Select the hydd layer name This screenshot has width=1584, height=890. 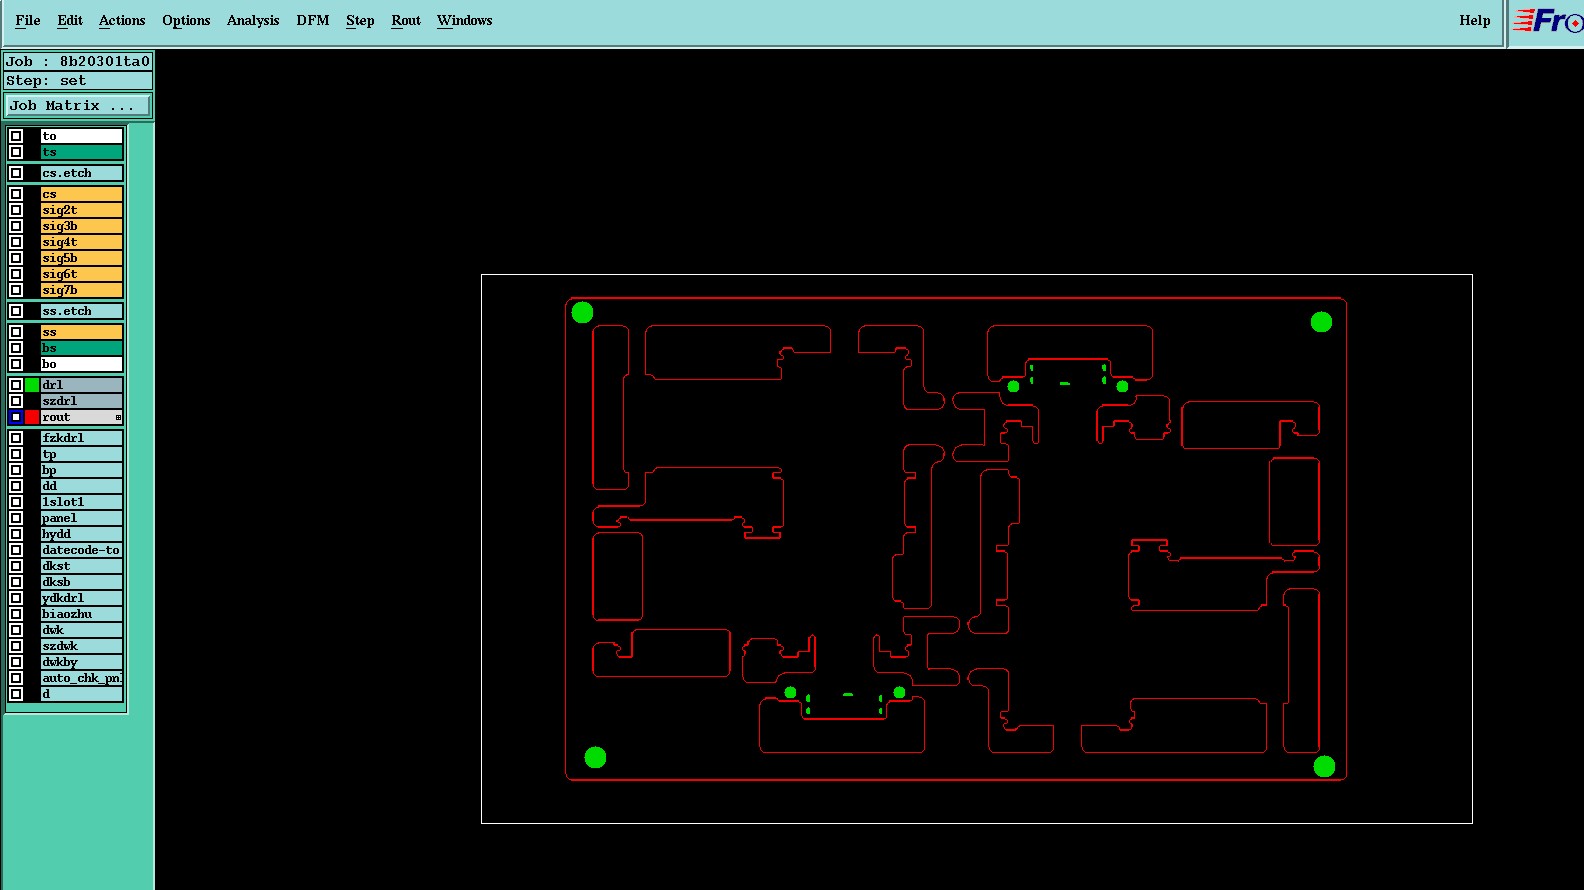(82, 534)
